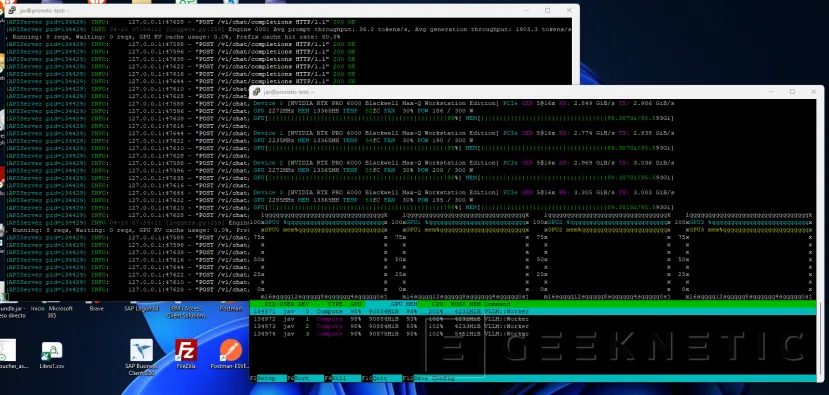Select process row 134971 in nvtop
The height and width of the screenshot is (395, 829).
click(x=533, y=311)
